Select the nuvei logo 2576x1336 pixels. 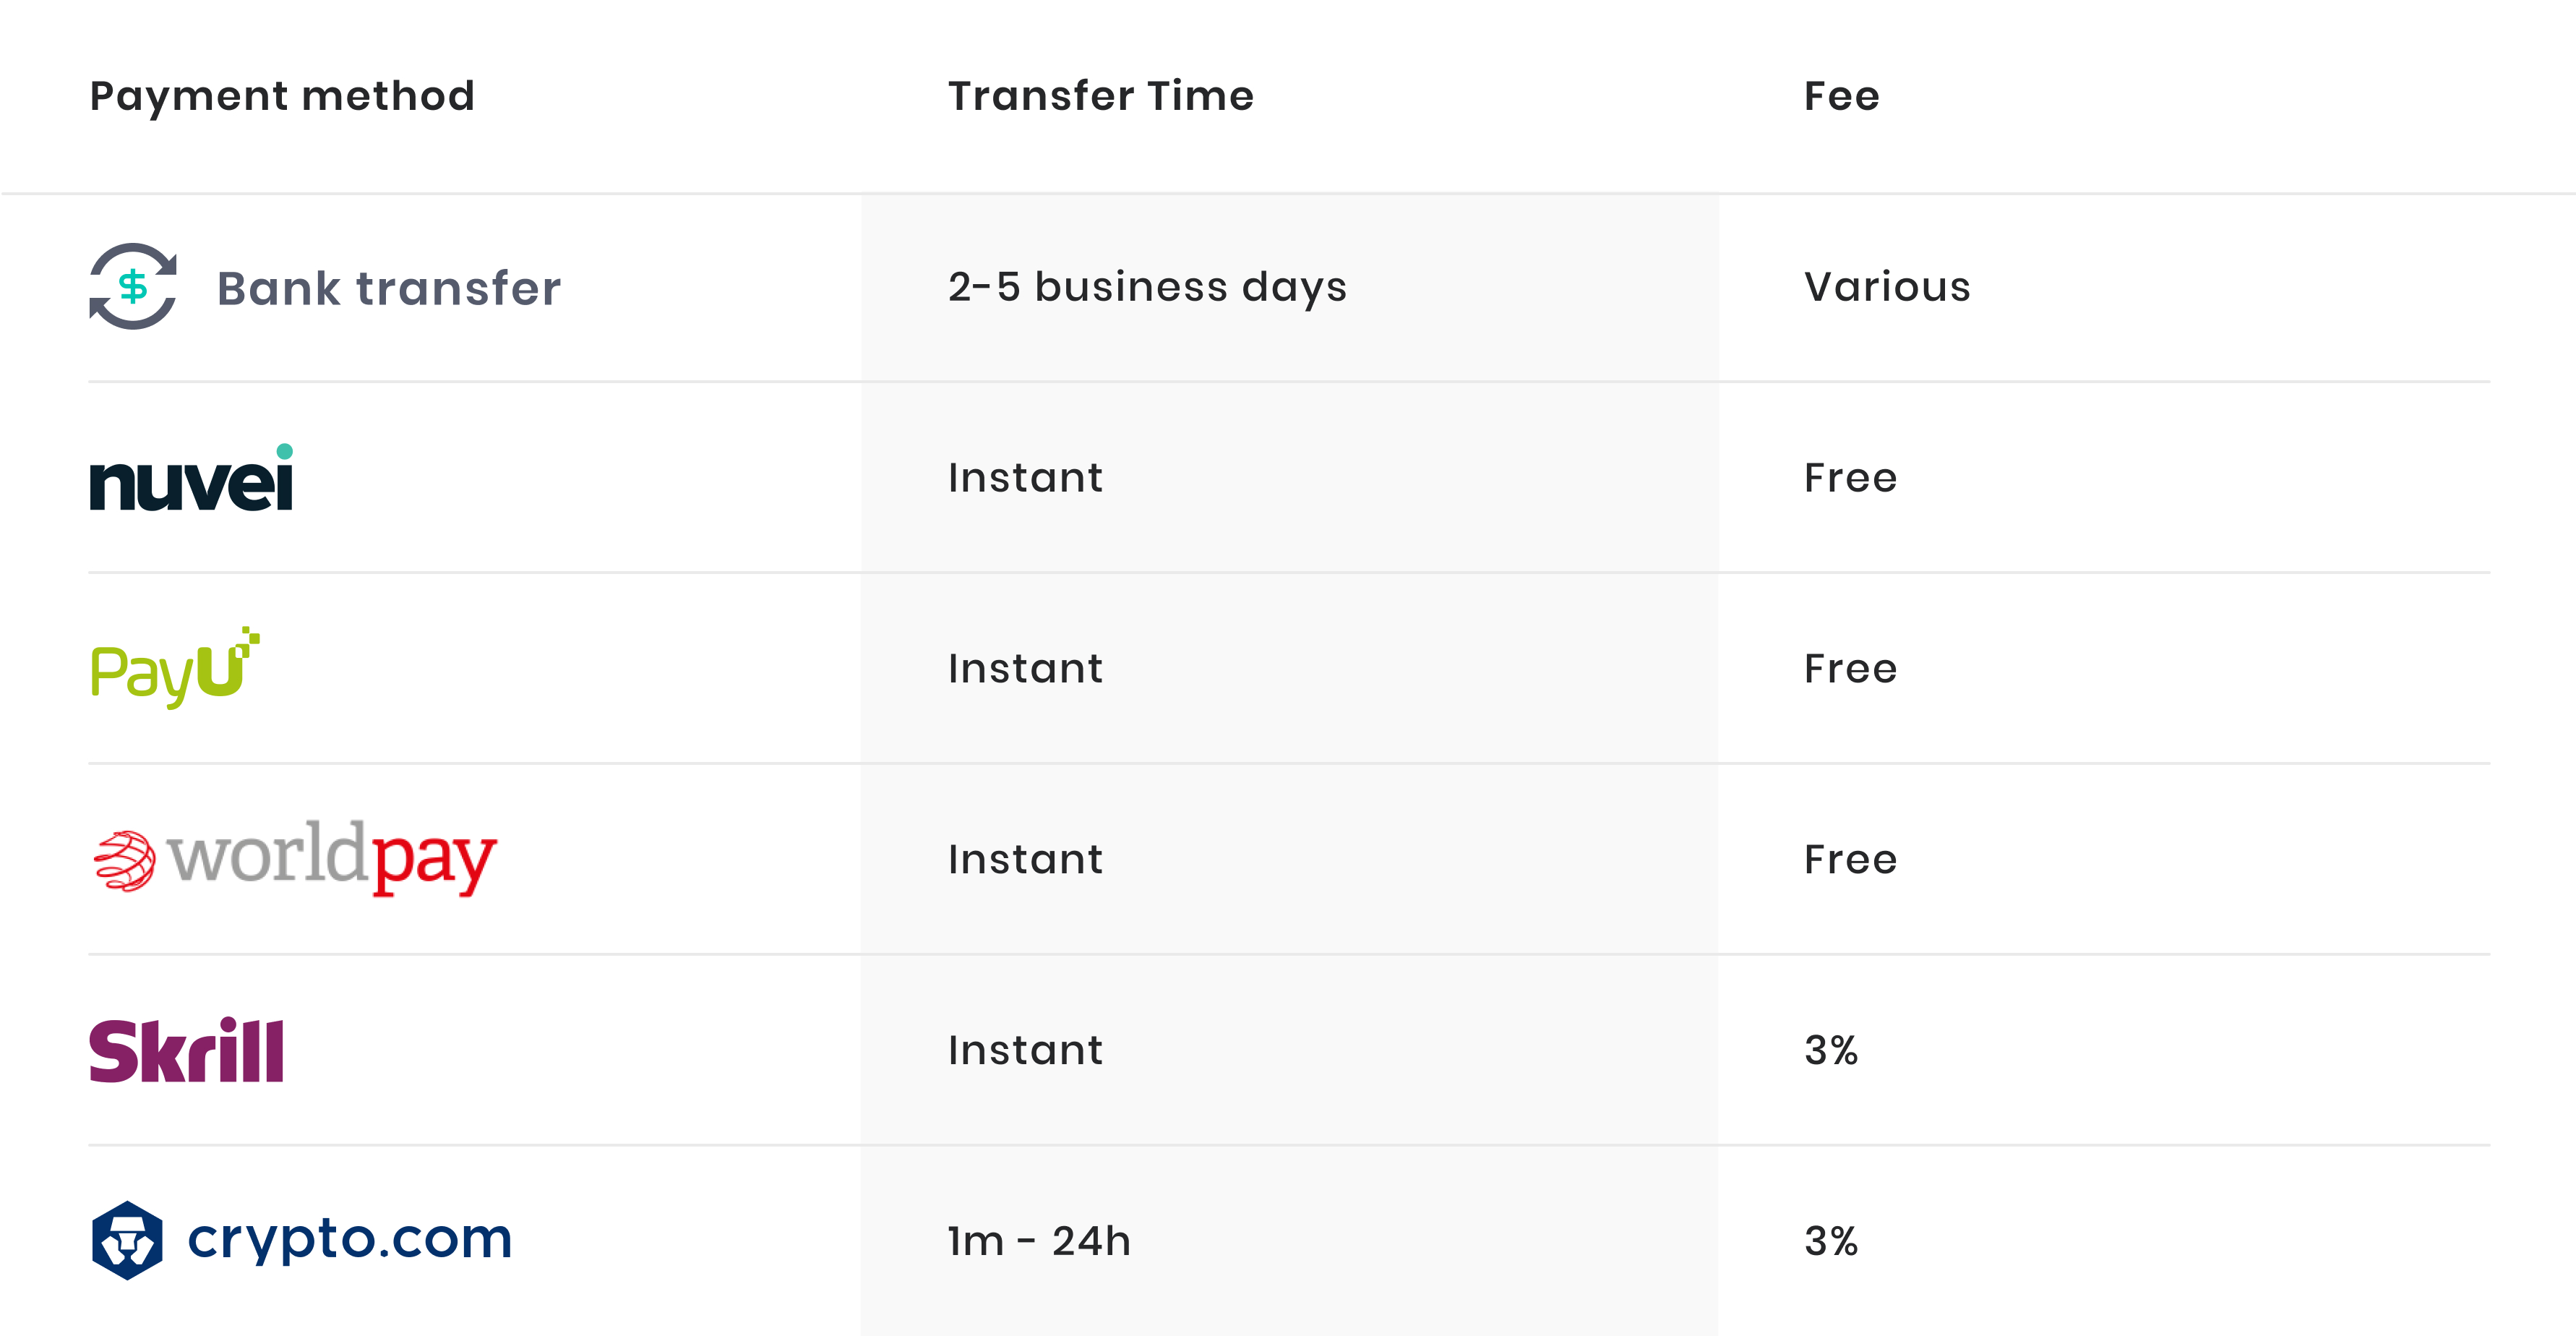(191, 477)
